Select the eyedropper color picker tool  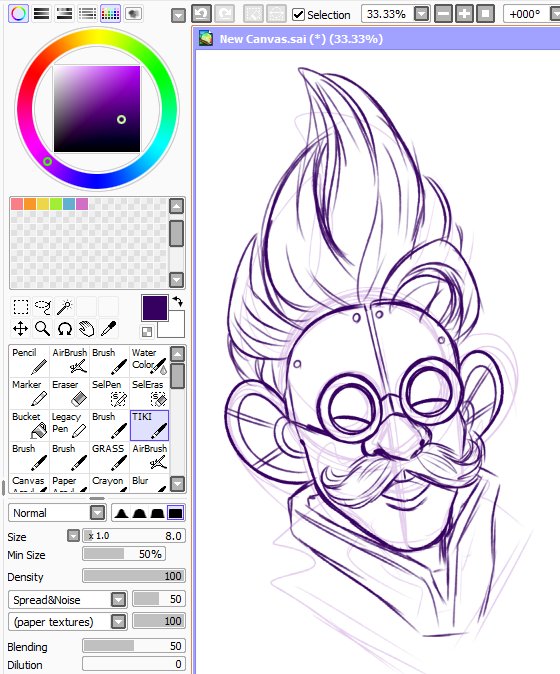[109, 329]
